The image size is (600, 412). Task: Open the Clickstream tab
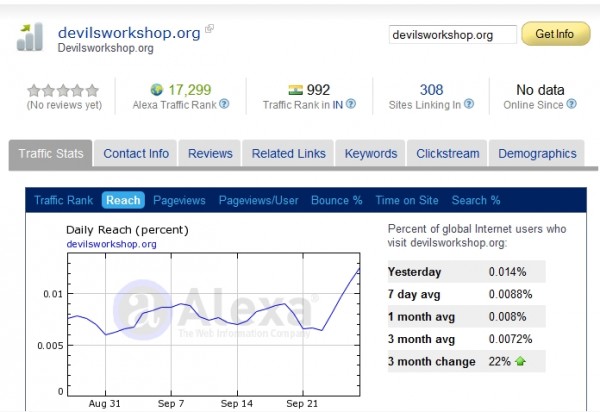(448, 154)
